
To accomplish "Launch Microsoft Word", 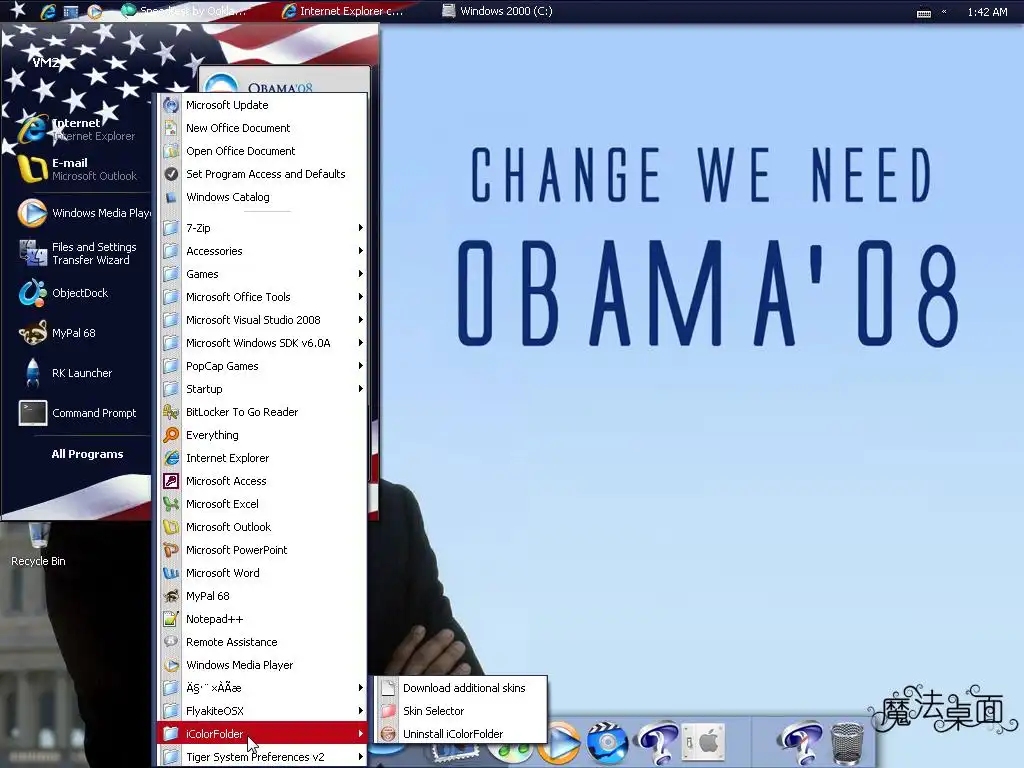I will (x=263, y=573).
